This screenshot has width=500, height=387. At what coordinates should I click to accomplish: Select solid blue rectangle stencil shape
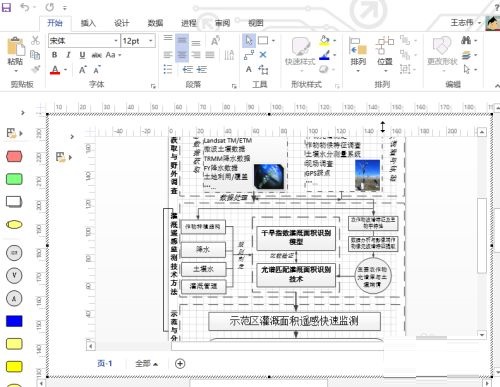click(14, 321)
